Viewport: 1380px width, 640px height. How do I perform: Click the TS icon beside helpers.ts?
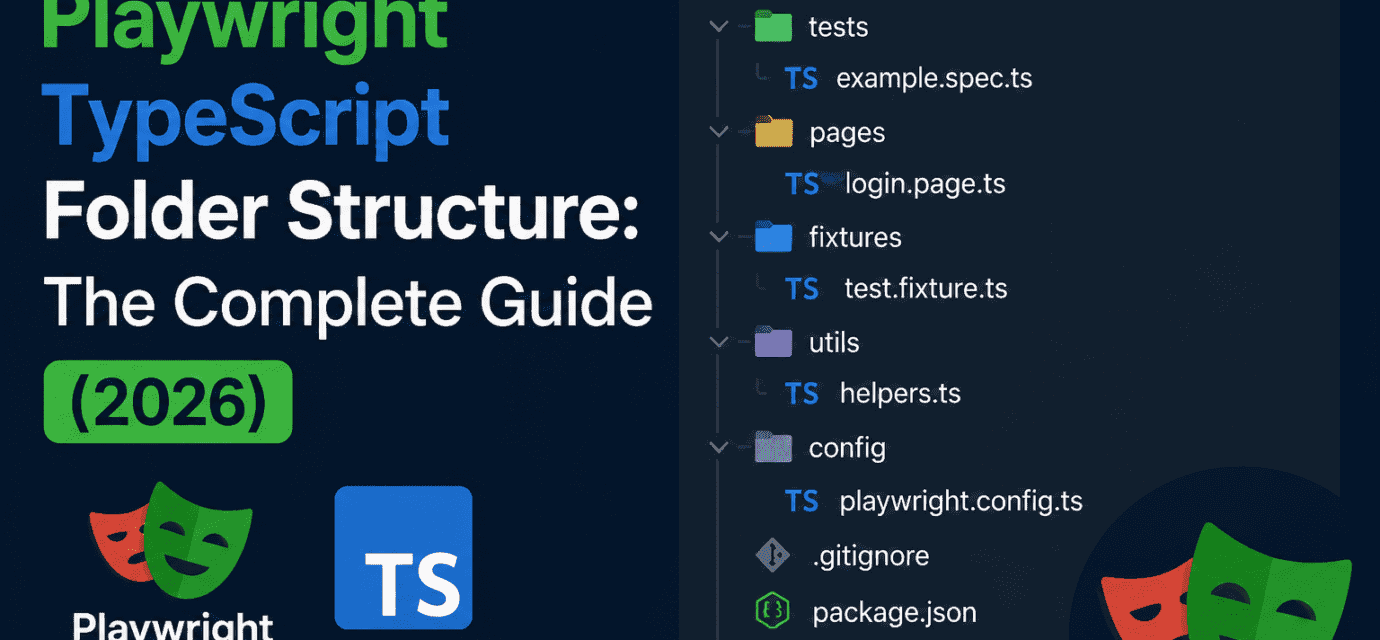pos(802,394)
